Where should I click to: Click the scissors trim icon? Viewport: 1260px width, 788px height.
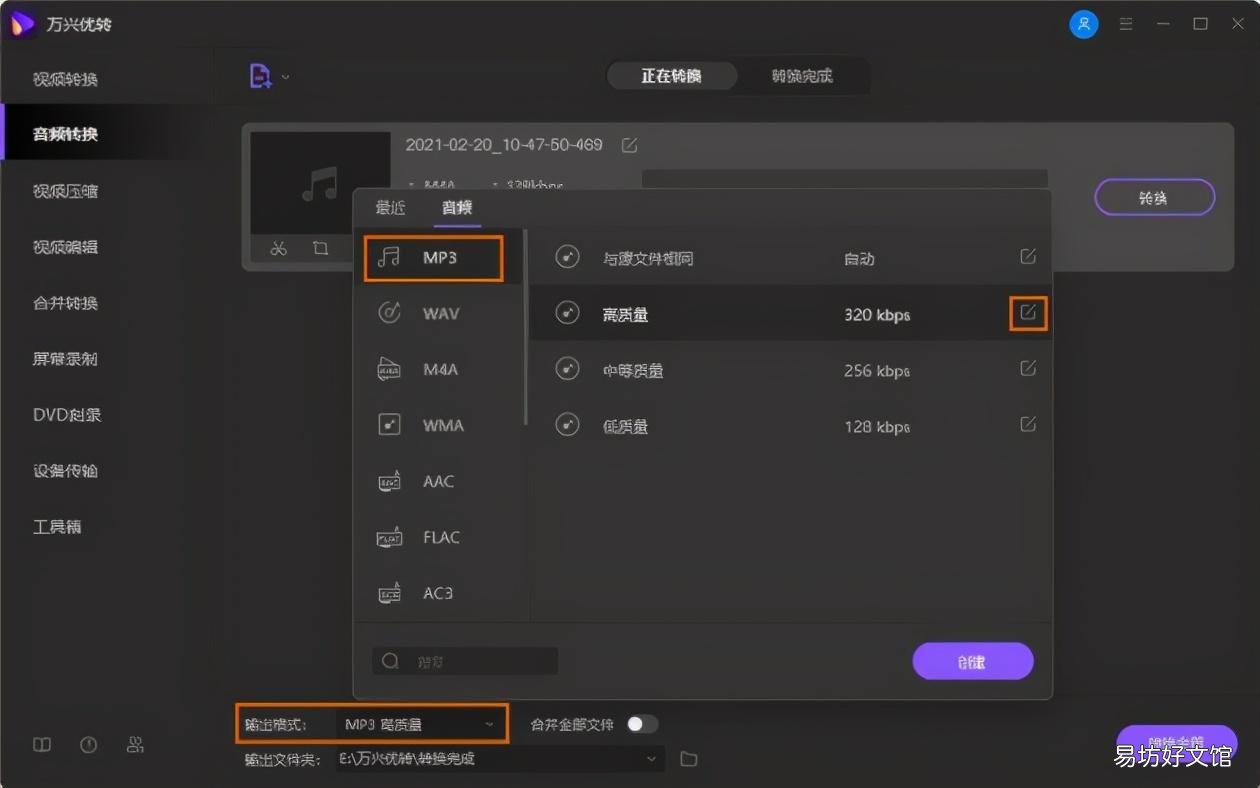tap(279, 248)
